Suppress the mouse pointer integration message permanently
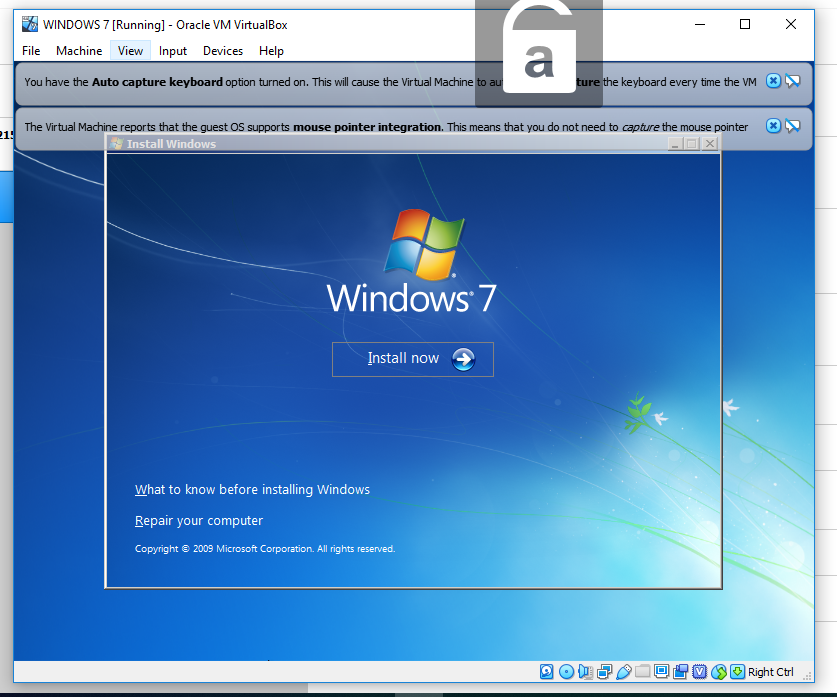The width and height of the screenshot is (837, 697). point(793,125)
